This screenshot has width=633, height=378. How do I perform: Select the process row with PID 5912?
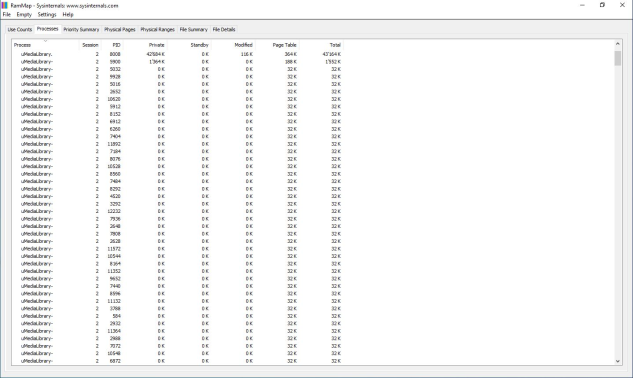tap(178, 107)
